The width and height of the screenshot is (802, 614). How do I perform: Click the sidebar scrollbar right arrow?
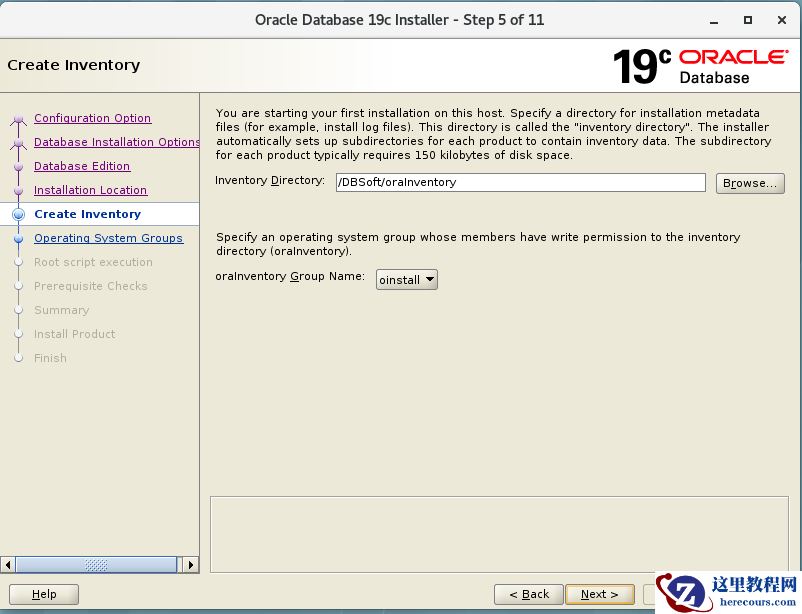[x=191, y=565]
